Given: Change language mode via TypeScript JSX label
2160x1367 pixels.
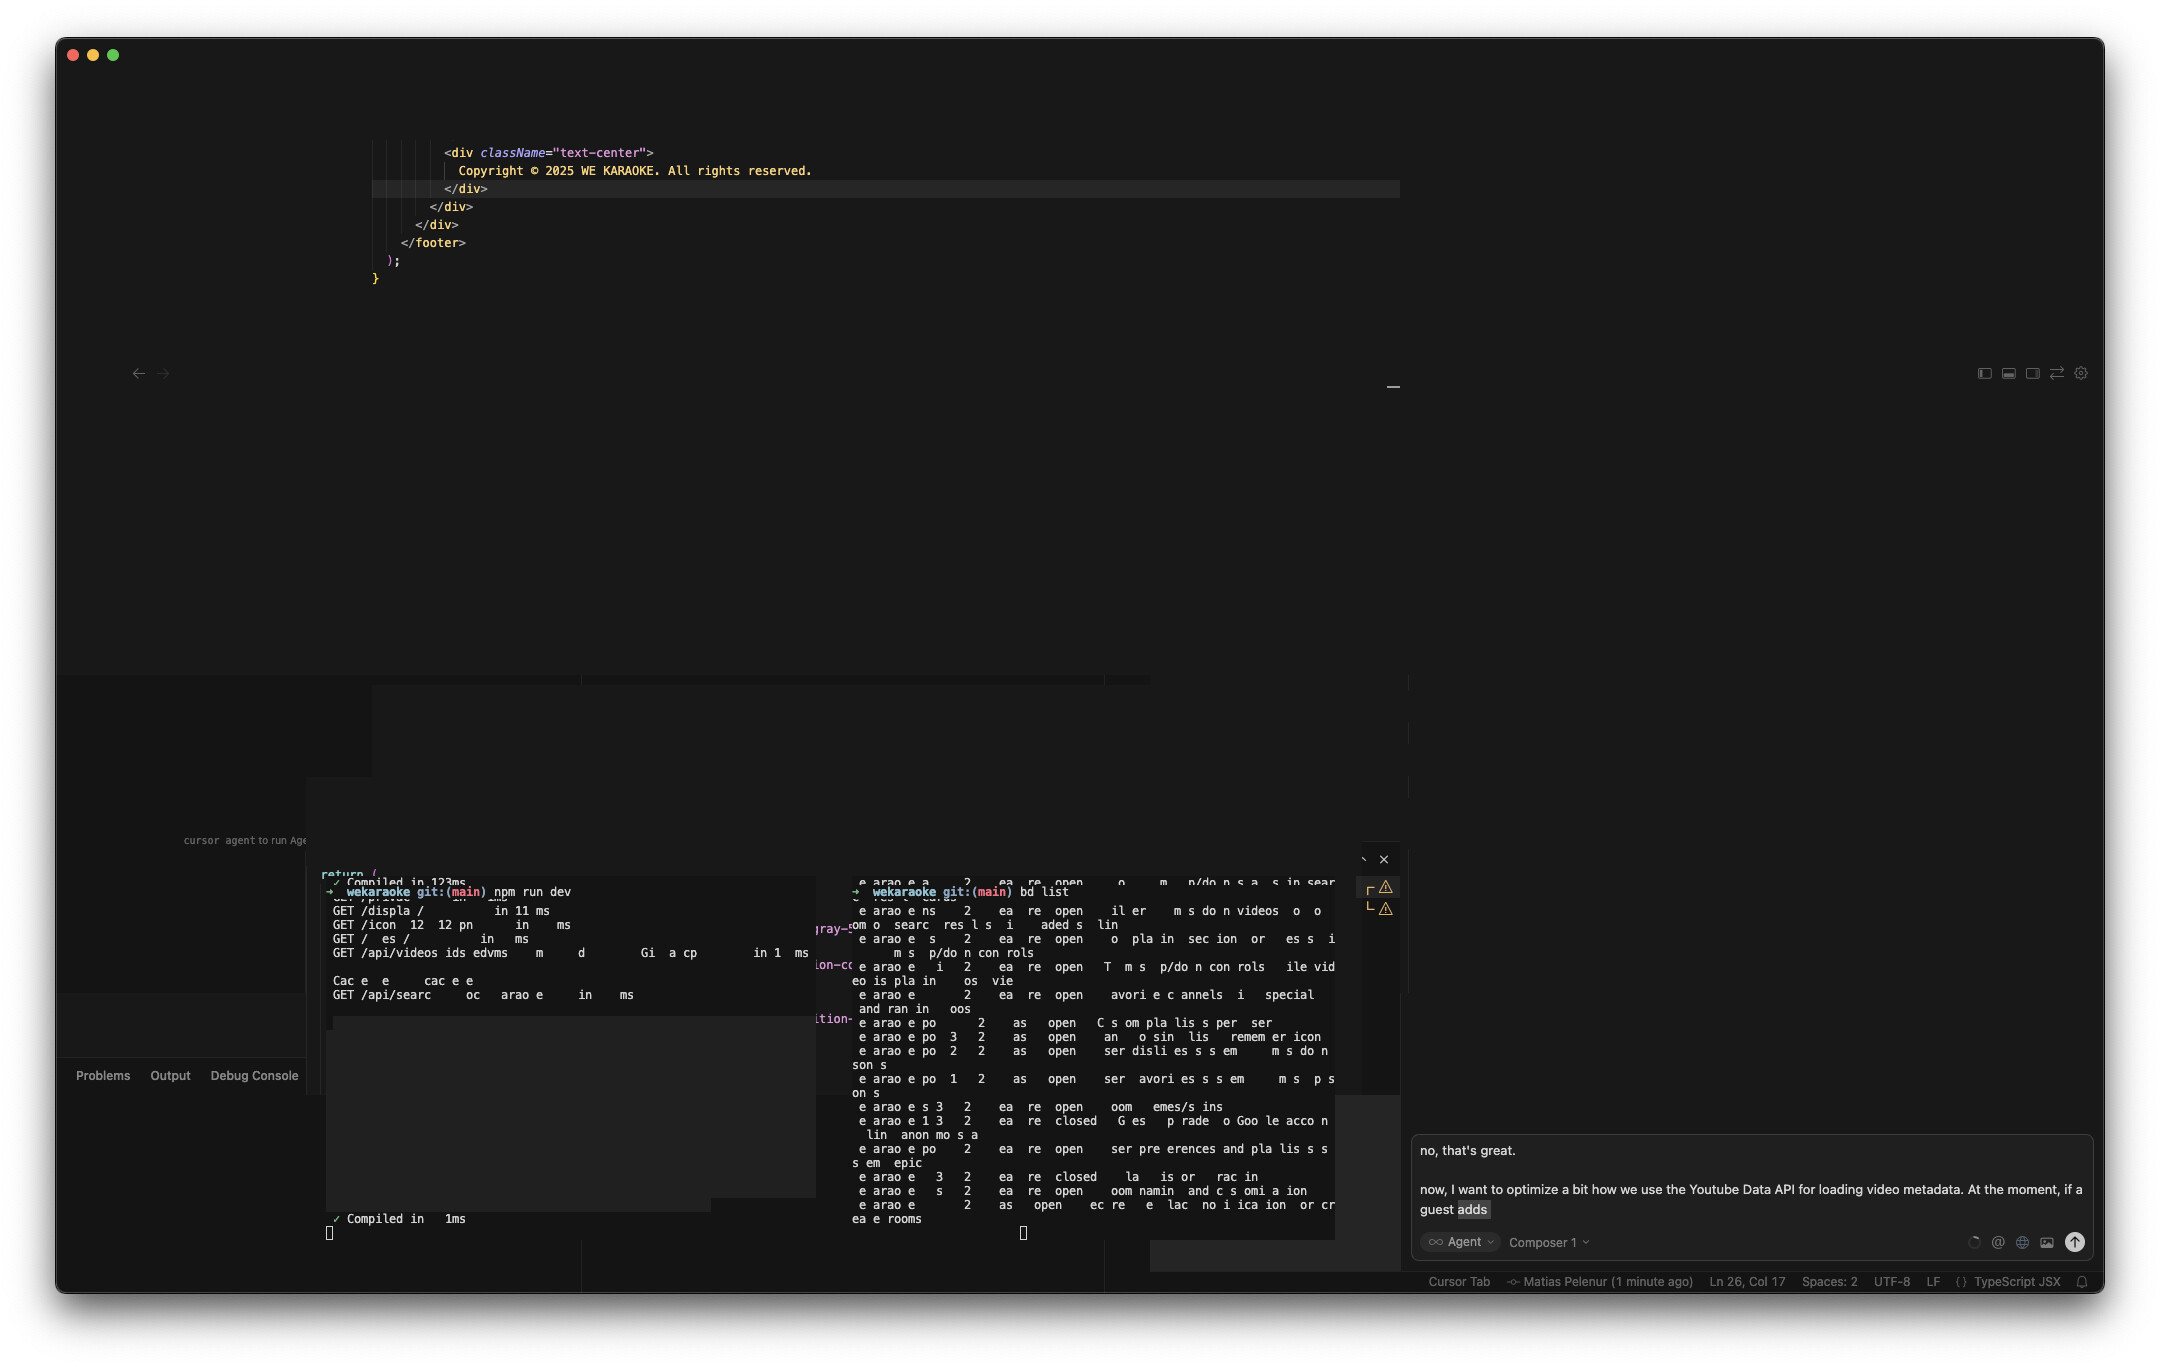Looking at the screenshot, I should pyautogui.click(x=2018, y=1282).
